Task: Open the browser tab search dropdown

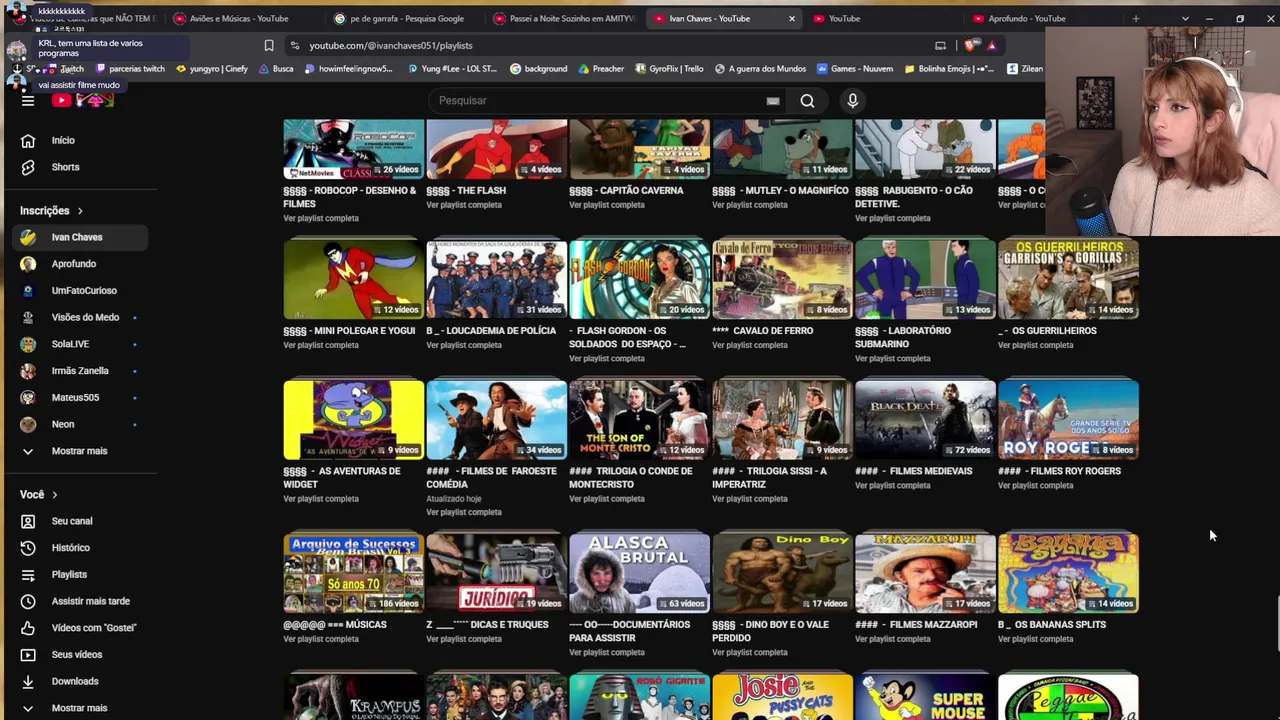Action: pyautogui.click(x=1185, y=18)
